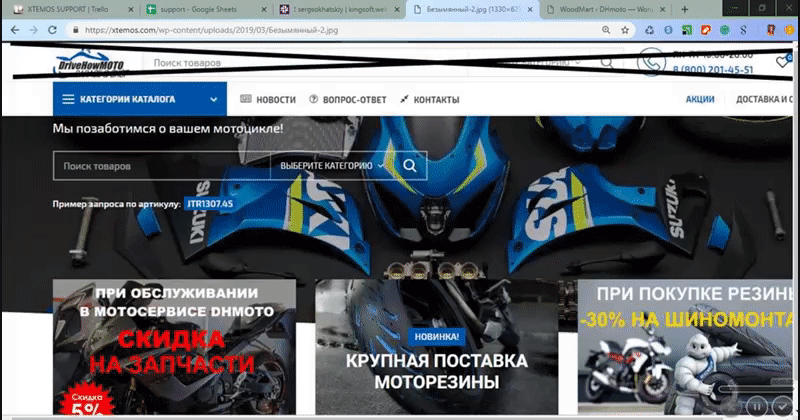Click text Мы позаботимся о вашем мотоцикле!

click(168, 129)
